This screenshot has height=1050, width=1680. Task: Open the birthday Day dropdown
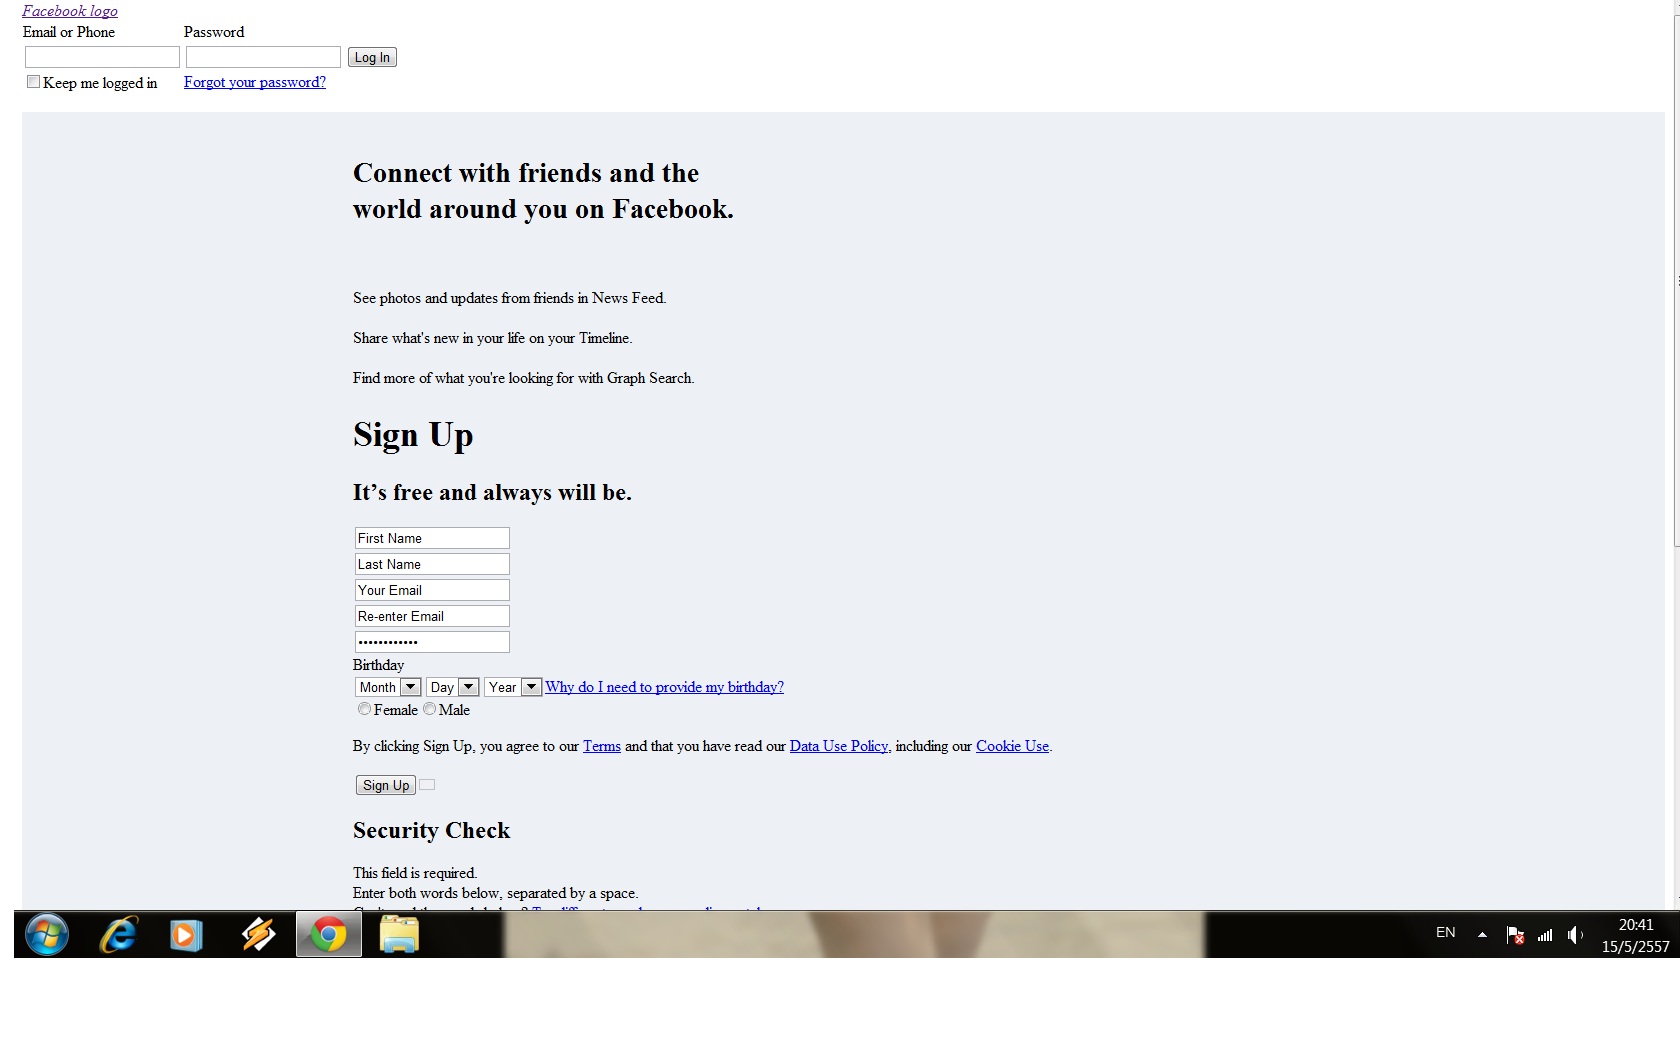453,687
